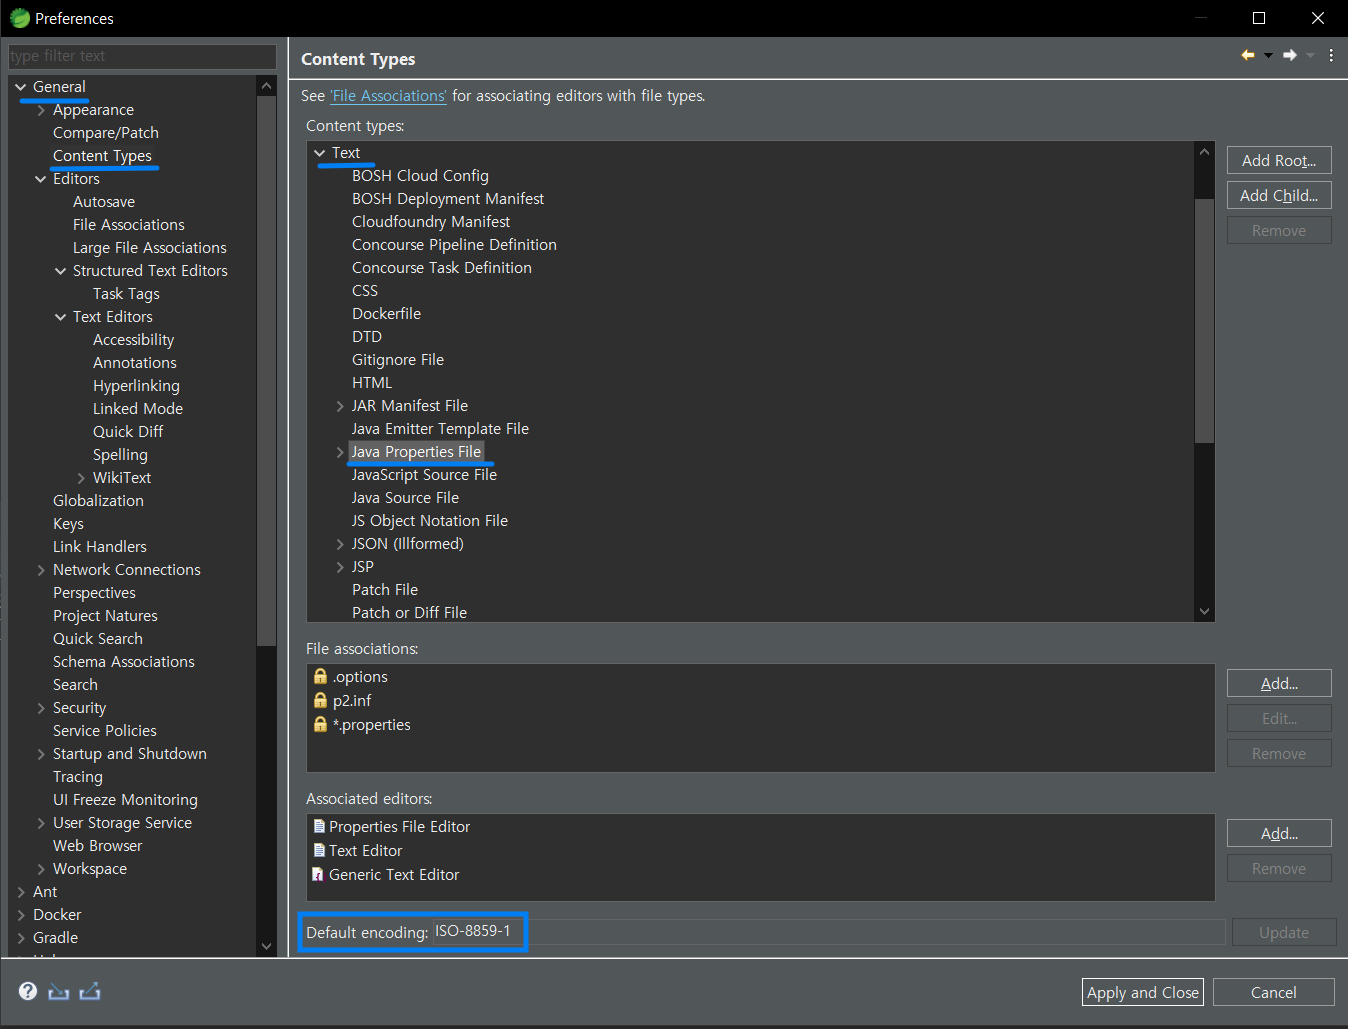Screen dimensions: 1348x1029
Task: Click the export preferences icon
Action: [90, 991]
